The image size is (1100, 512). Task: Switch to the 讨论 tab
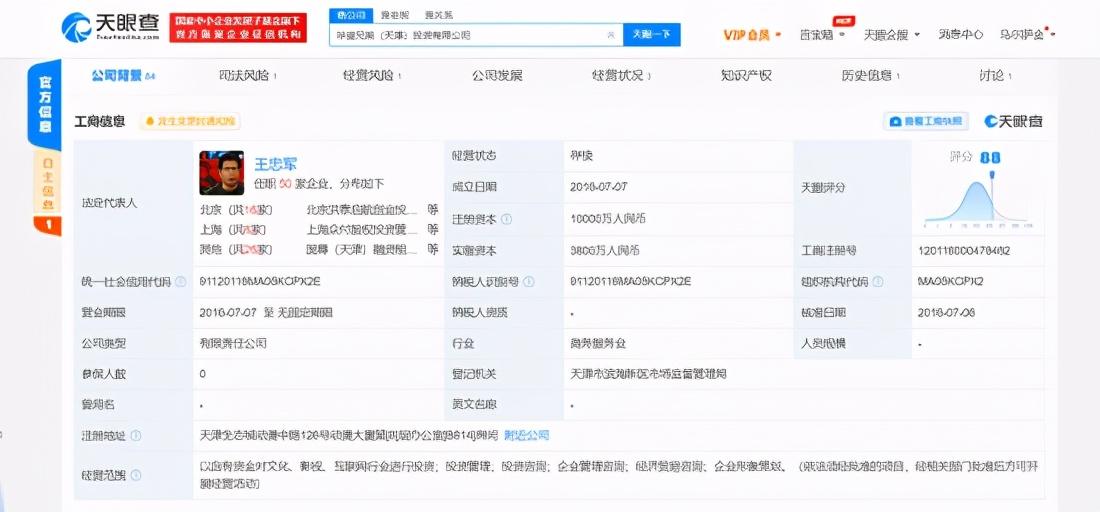coord(995,76)
